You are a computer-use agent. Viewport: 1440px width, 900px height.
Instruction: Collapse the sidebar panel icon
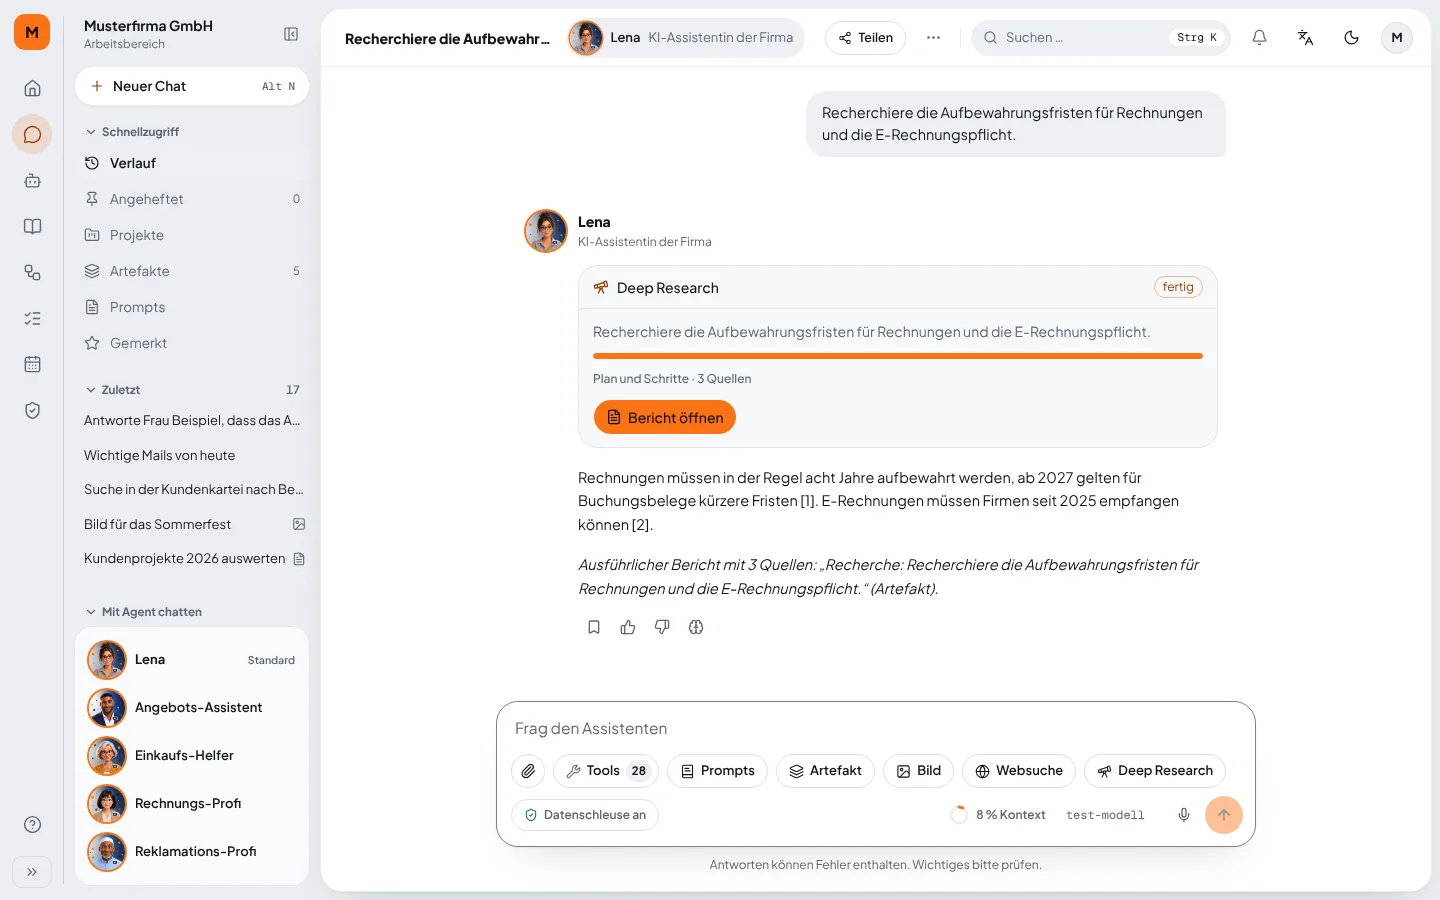click(x=291, y=34)
